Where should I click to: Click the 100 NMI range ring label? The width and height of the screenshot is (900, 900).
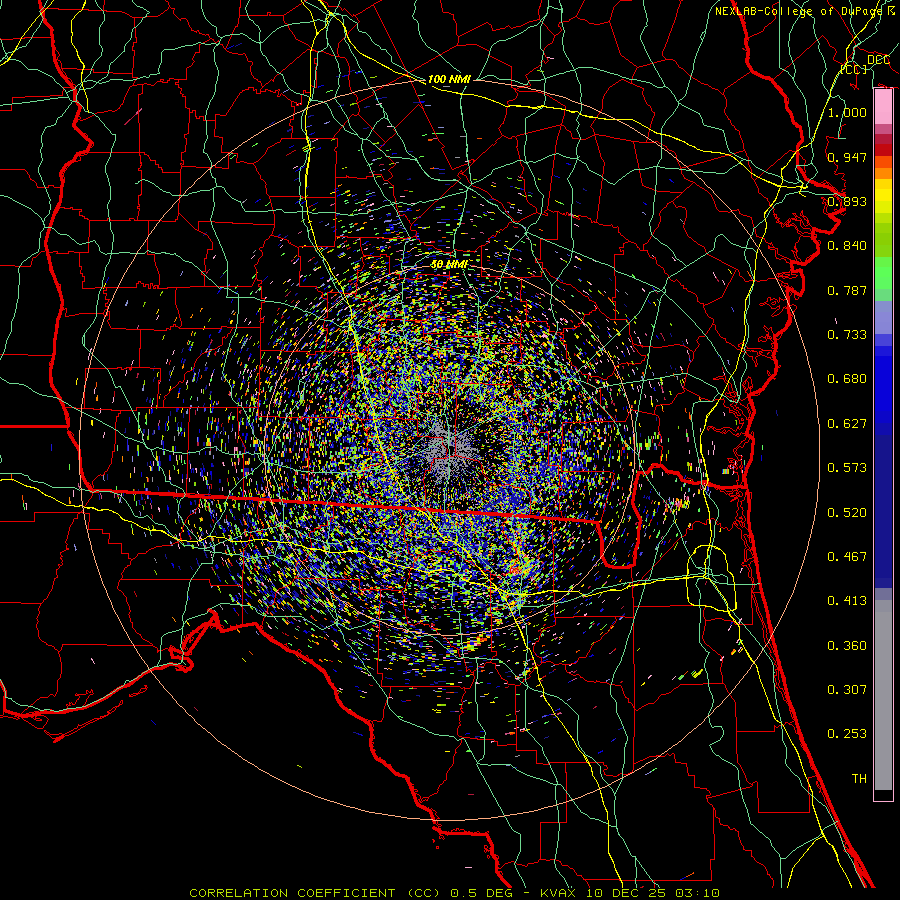click(x=449, y=79)
